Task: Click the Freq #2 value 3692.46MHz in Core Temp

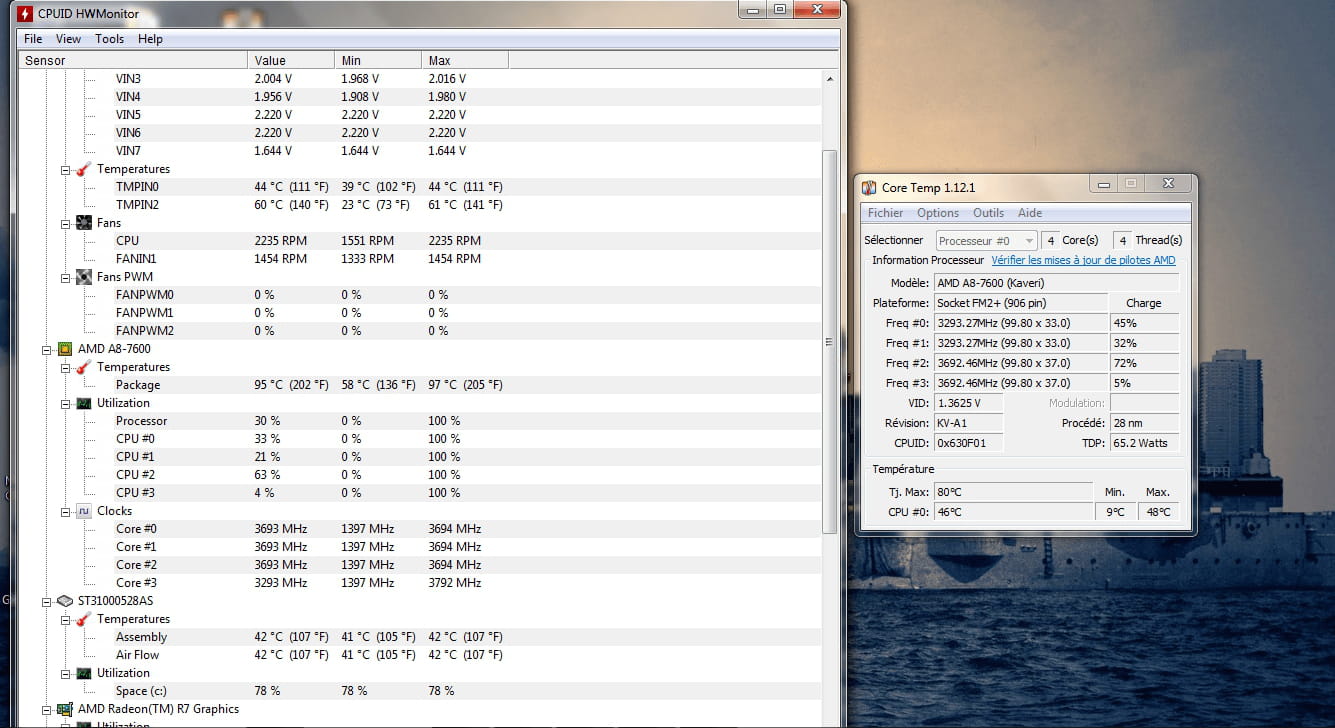Action: pos(1021,363)
